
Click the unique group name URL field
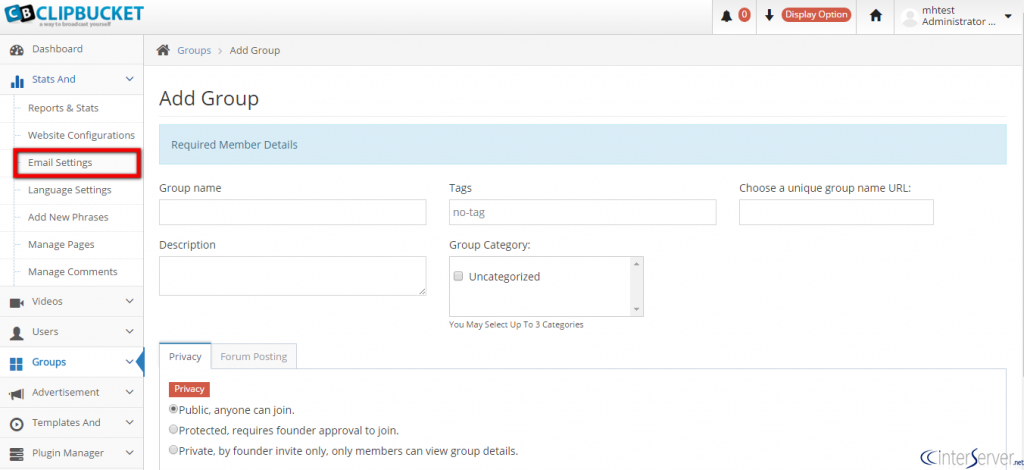click(836, 212)
